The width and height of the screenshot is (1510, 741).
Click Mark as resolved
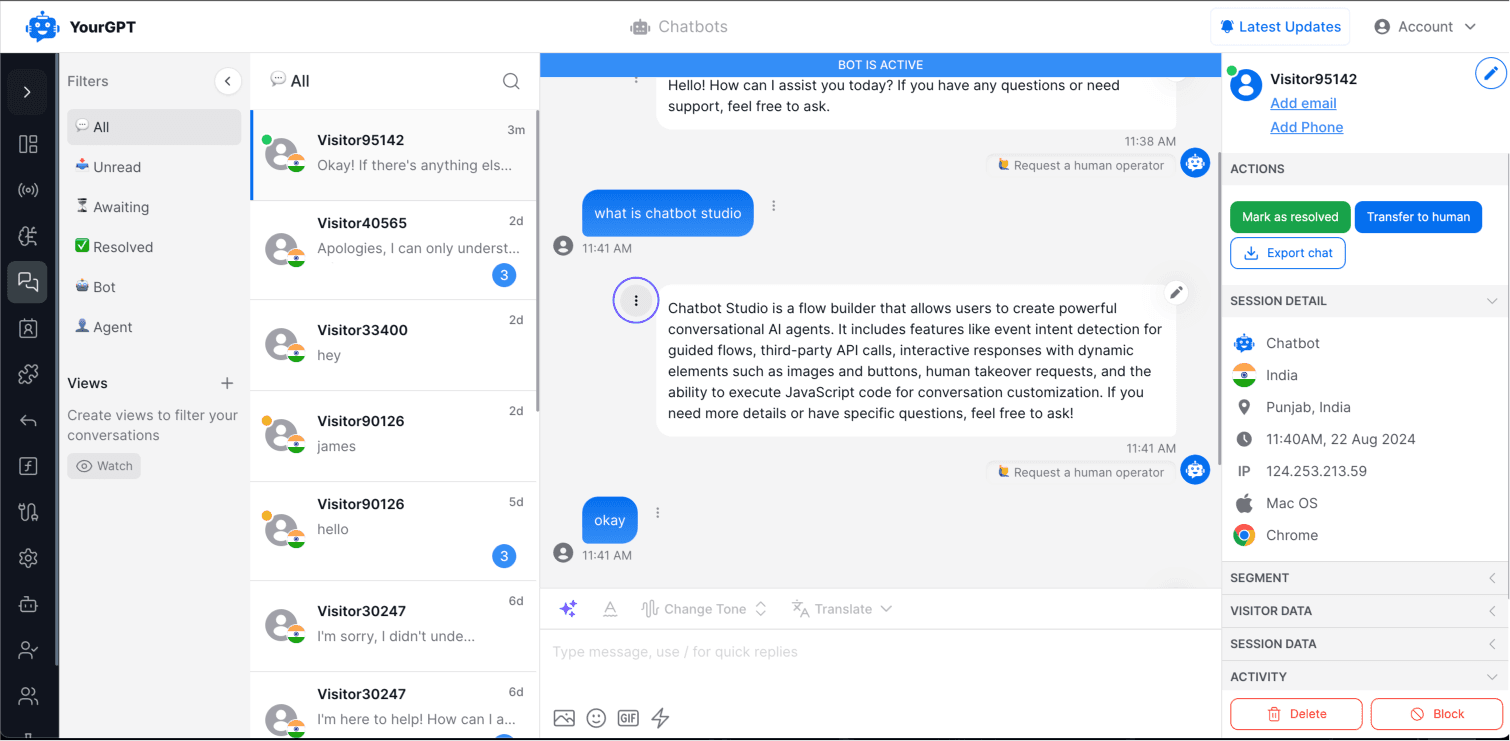pos(1290,217)
